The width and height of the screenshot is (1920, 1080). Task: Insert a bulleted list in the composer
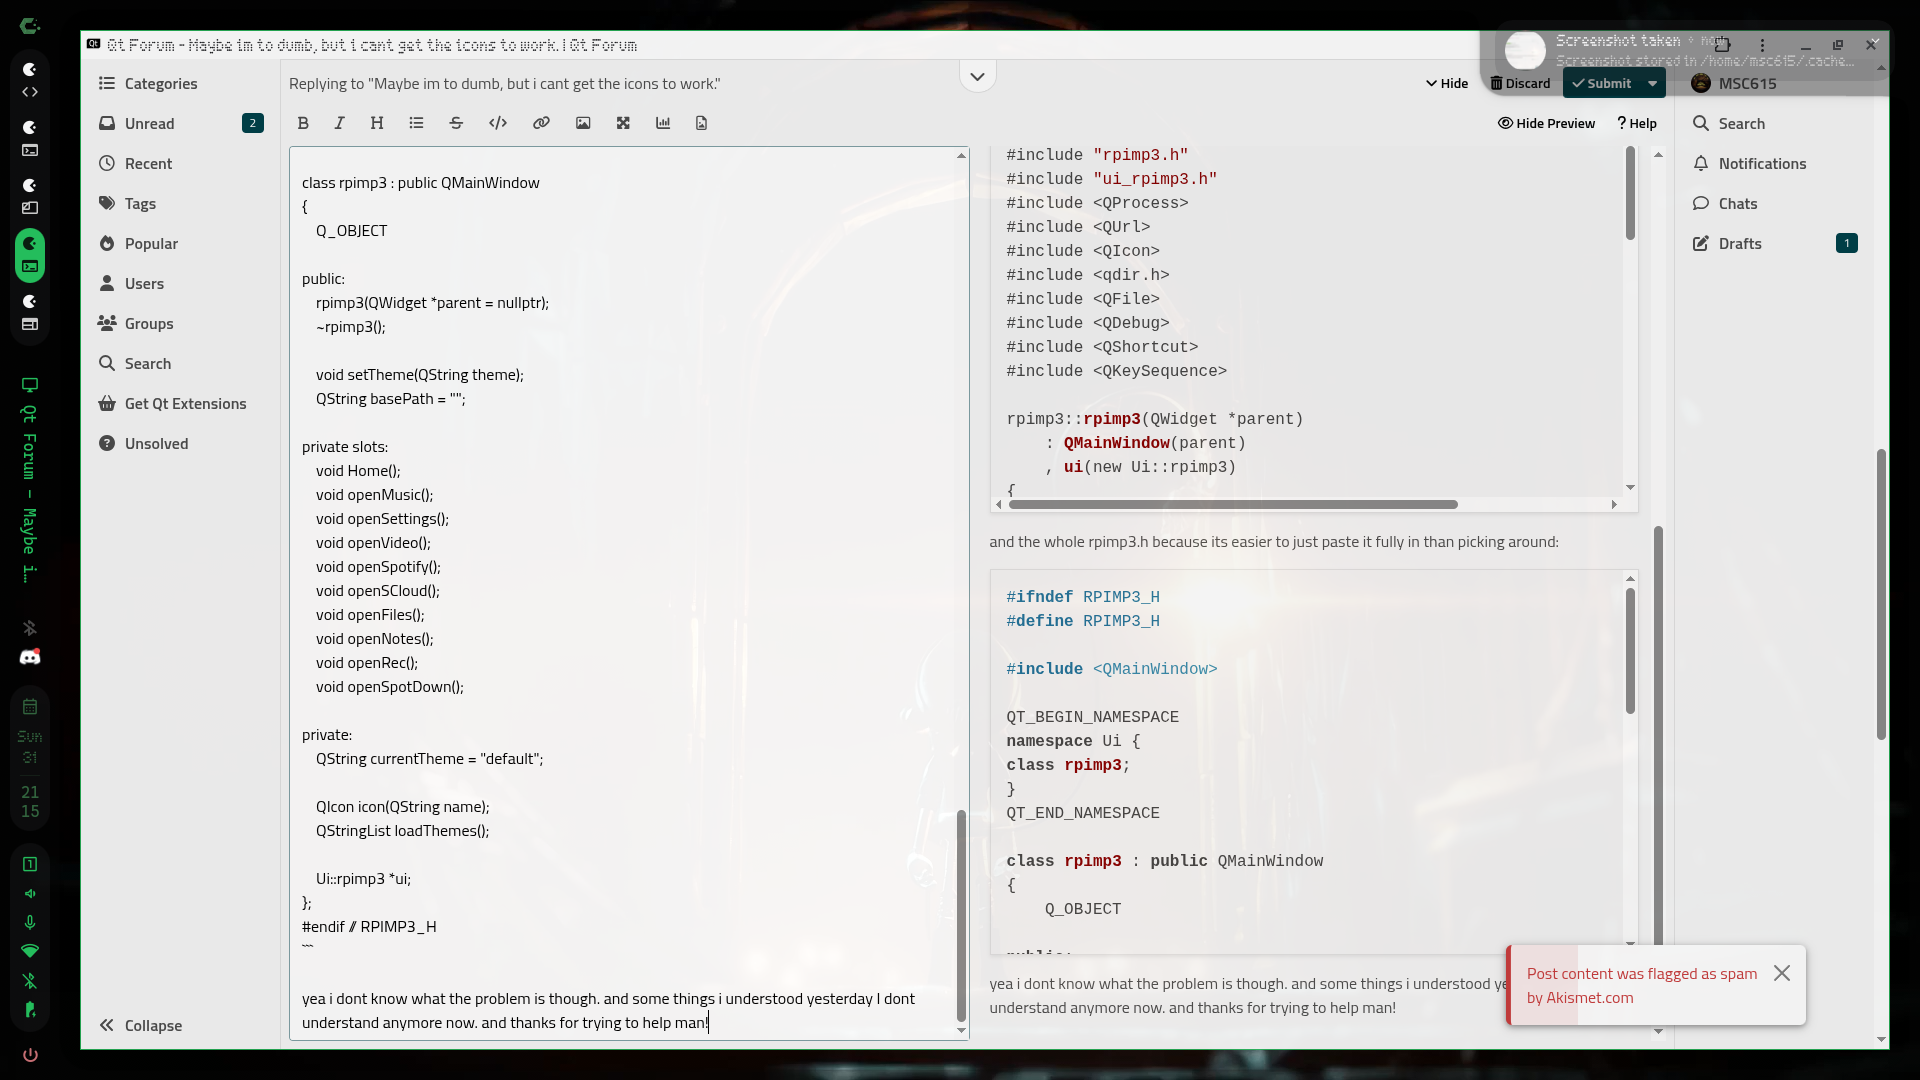[x=416, y=123]
